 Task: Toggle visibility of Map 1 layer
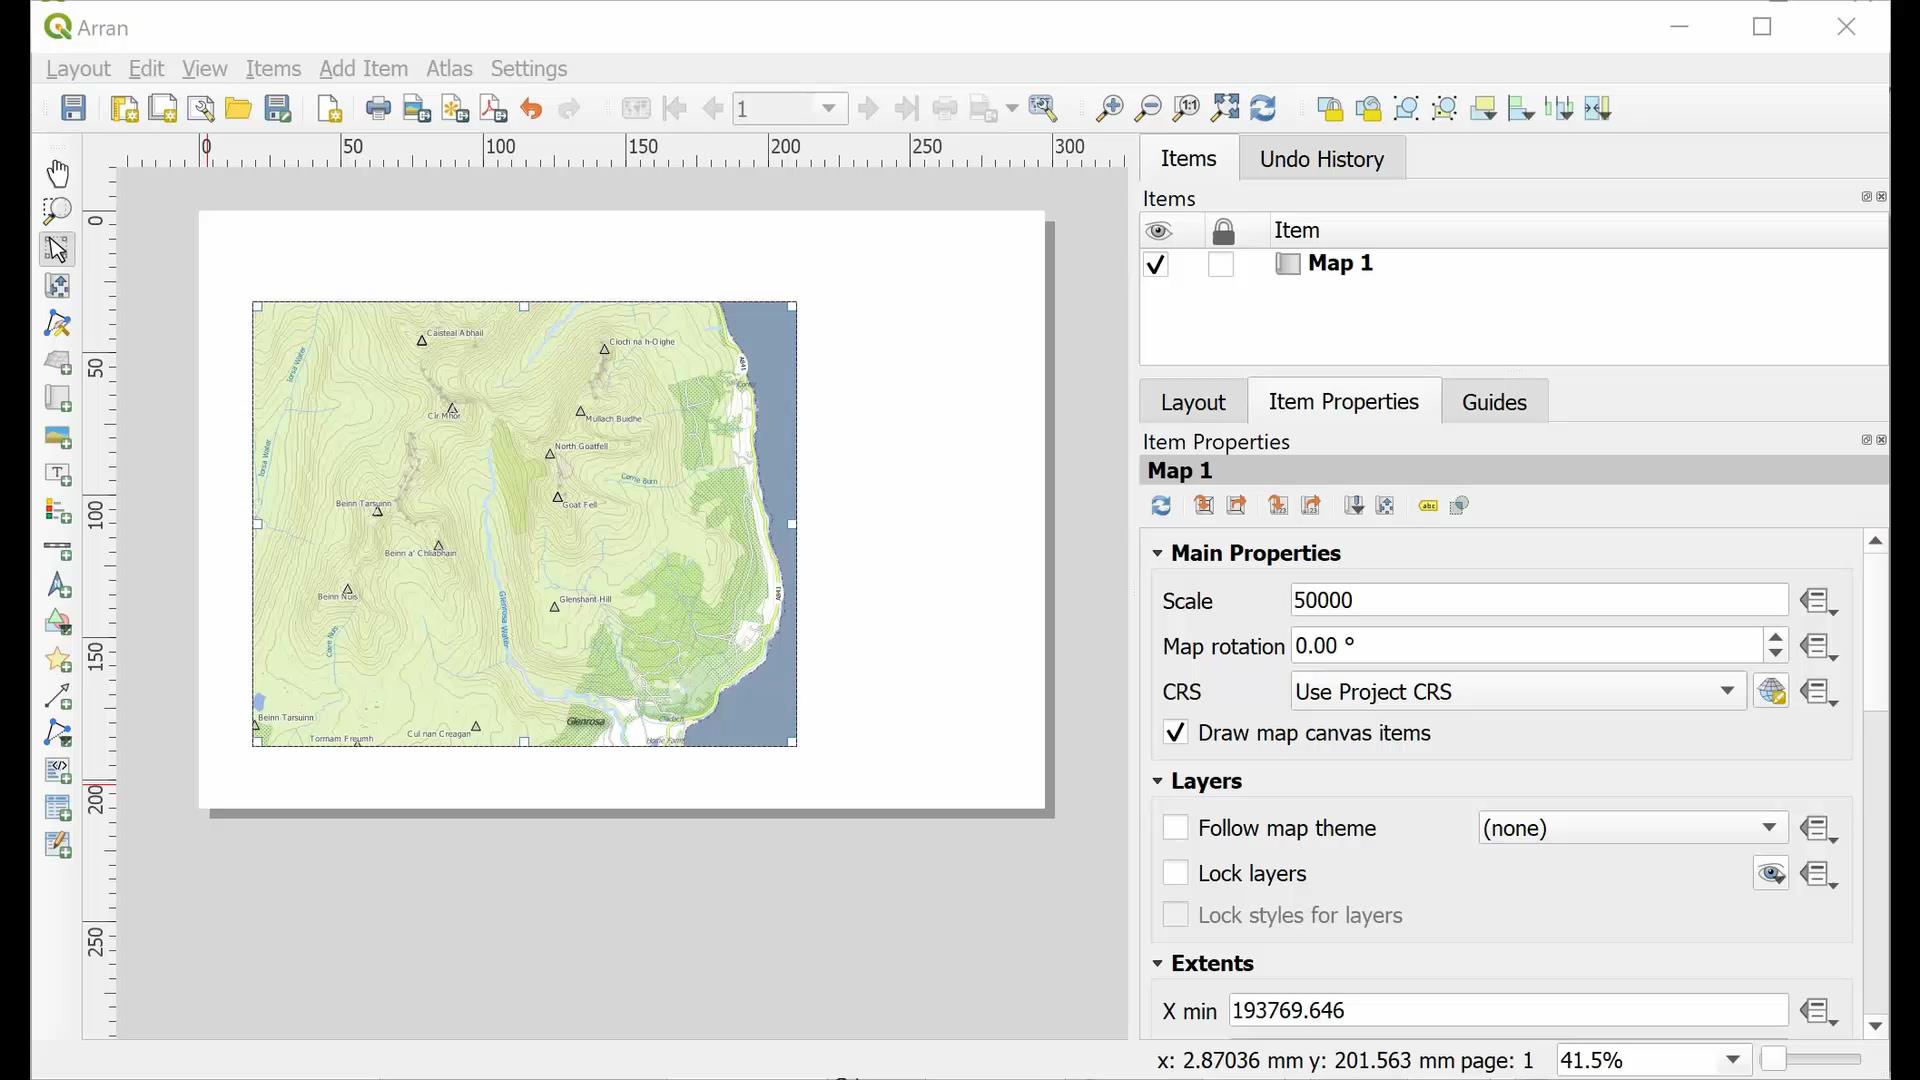1155,264
